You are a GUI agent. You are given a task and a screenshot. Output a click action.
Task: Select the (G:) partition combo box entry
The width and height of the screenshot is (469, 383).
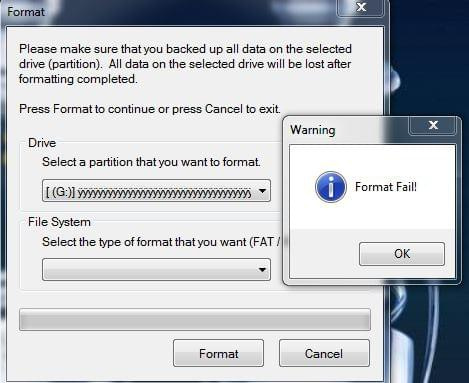point(156,191)
